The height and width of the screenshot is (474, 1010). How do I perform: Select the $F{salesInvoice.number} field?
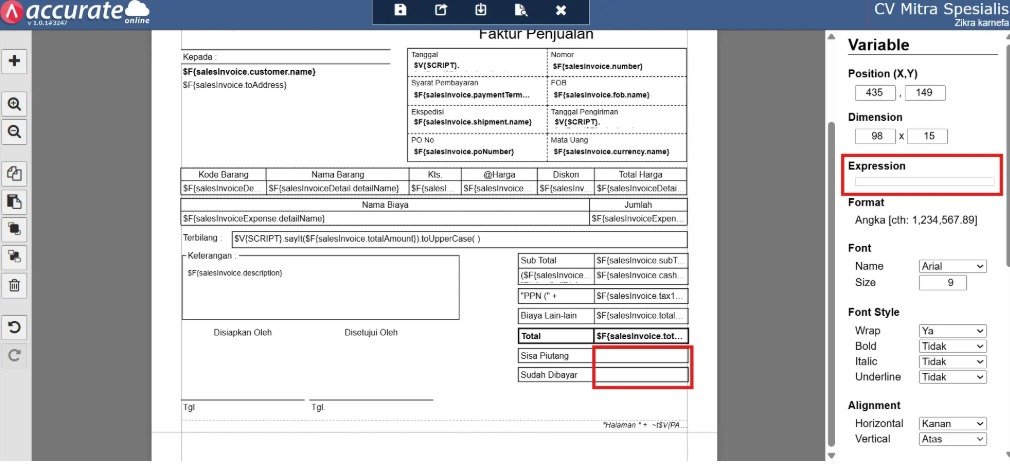(597, 66)
